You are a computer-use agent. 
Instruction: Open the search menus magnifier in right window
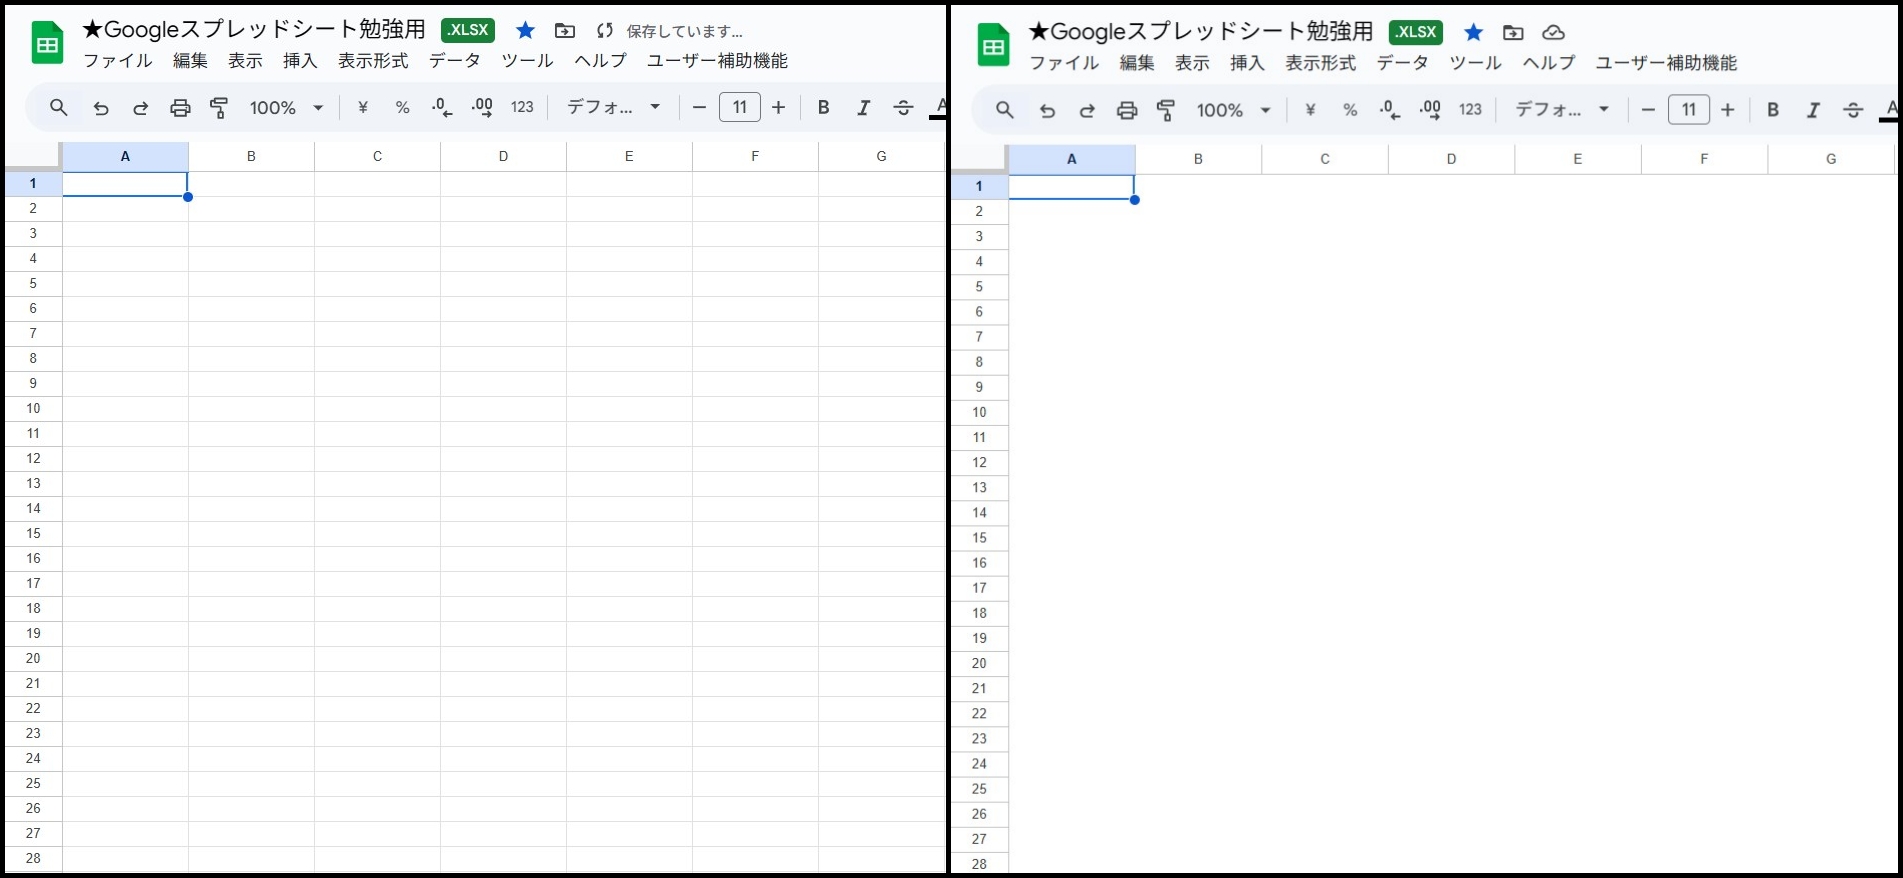point(1005,110)
